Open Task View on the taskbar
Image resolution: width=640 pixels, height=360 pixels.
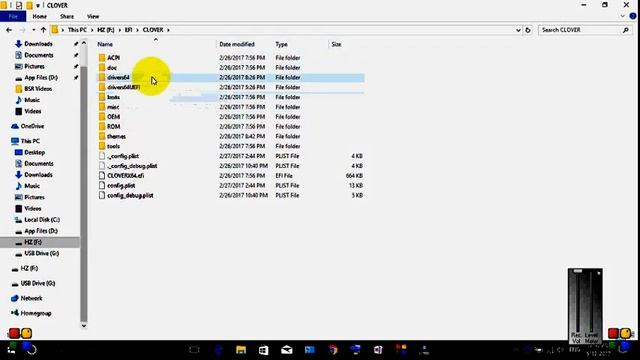194,350
